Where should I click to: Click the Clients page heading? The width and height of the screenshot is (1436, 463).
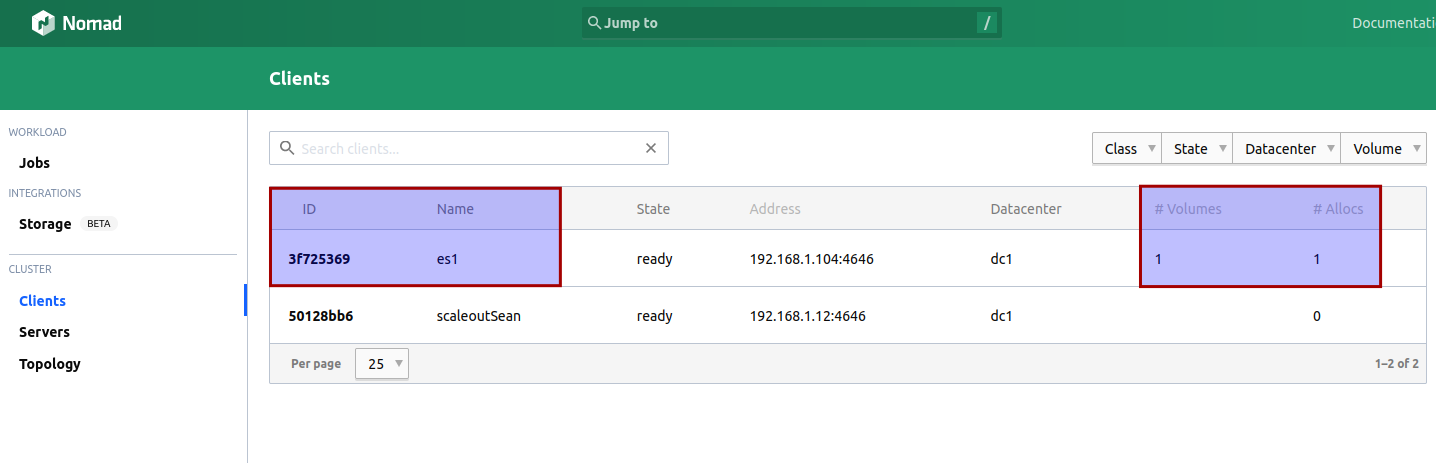click(x=299, y=78)
